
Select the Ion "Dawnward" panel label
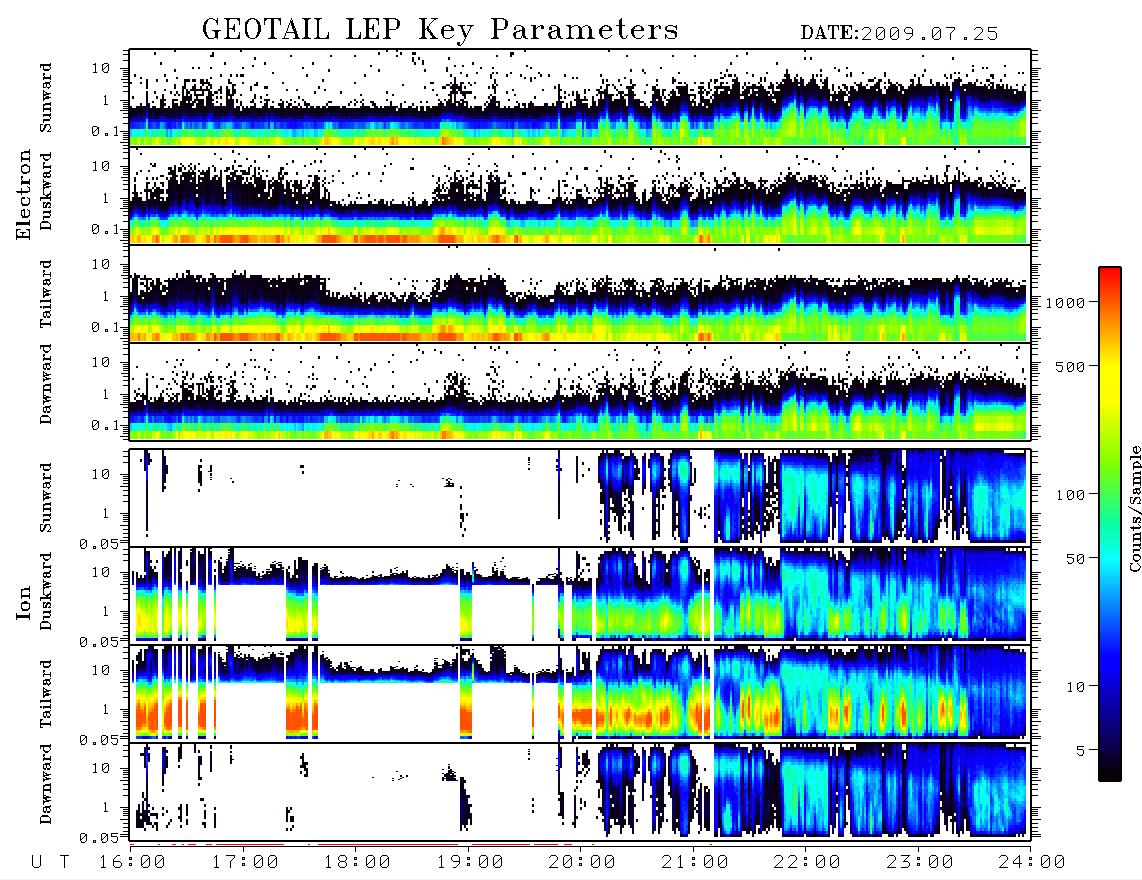[x=46, y=784]
